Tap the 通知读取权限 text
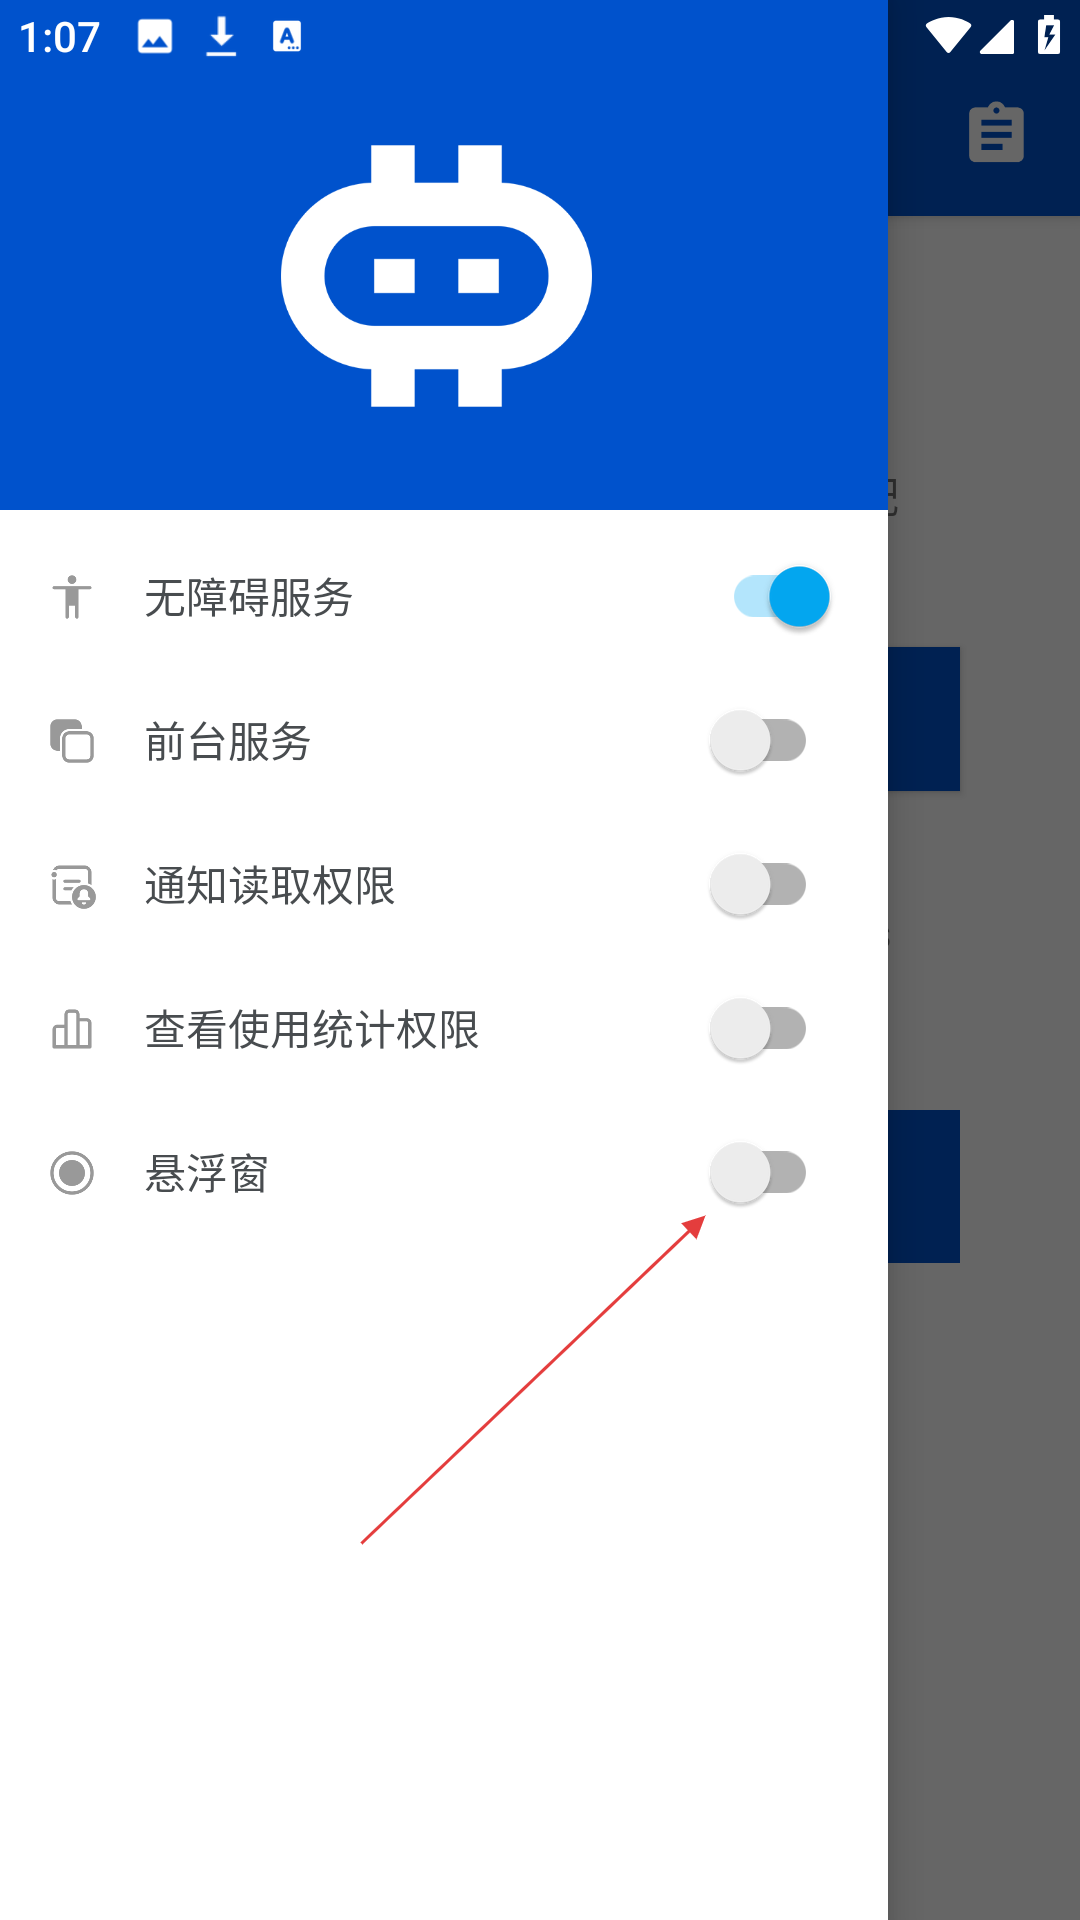 coord(270,886)
